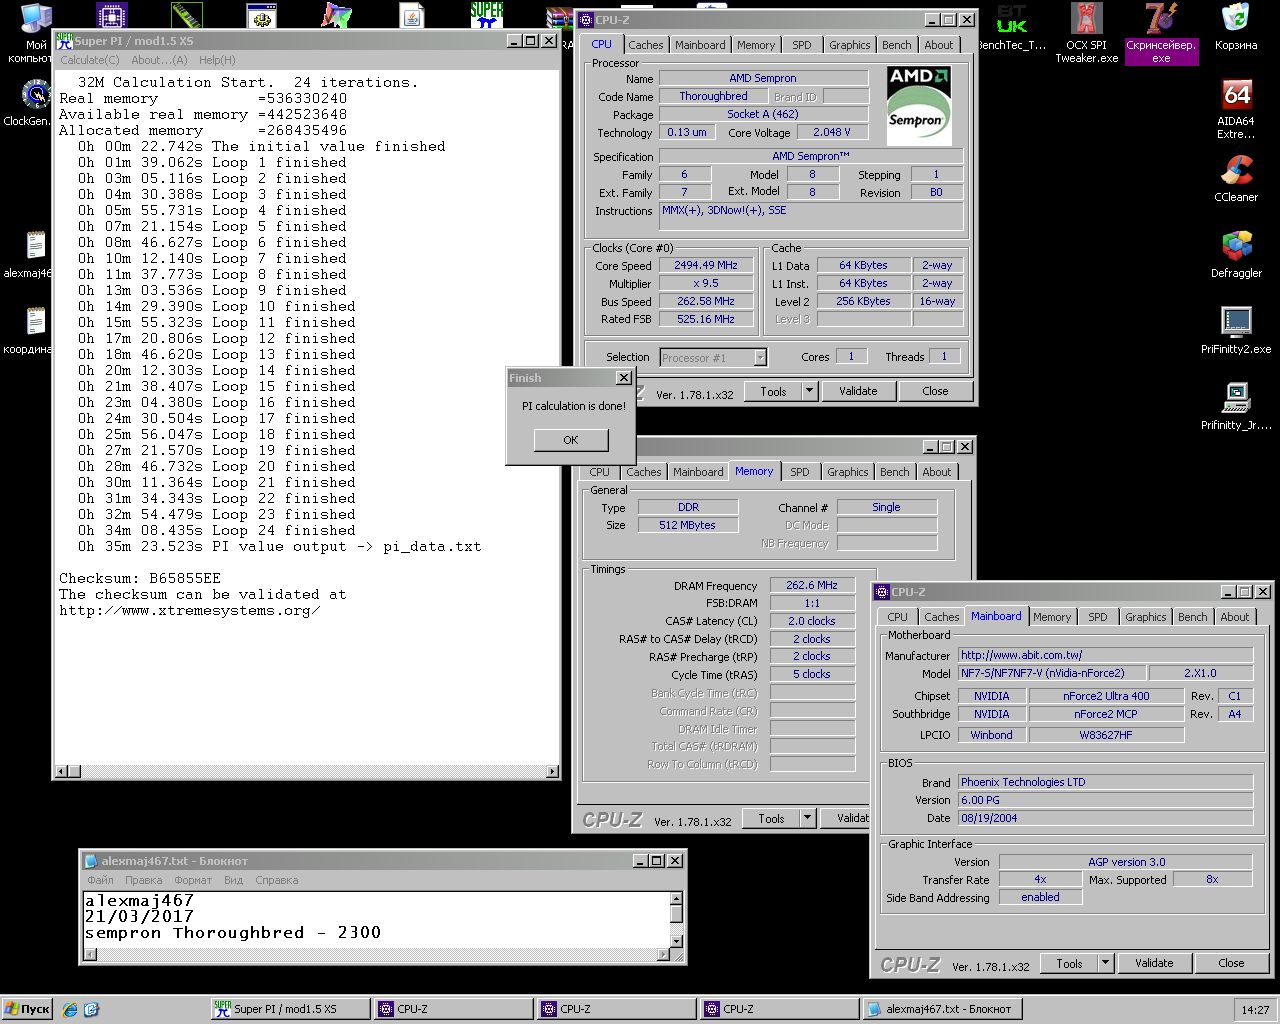Switch to Super PI / mod1.5 XS taskbar button
The height and width of the screenshot is (1024, 1280).
290,1009
